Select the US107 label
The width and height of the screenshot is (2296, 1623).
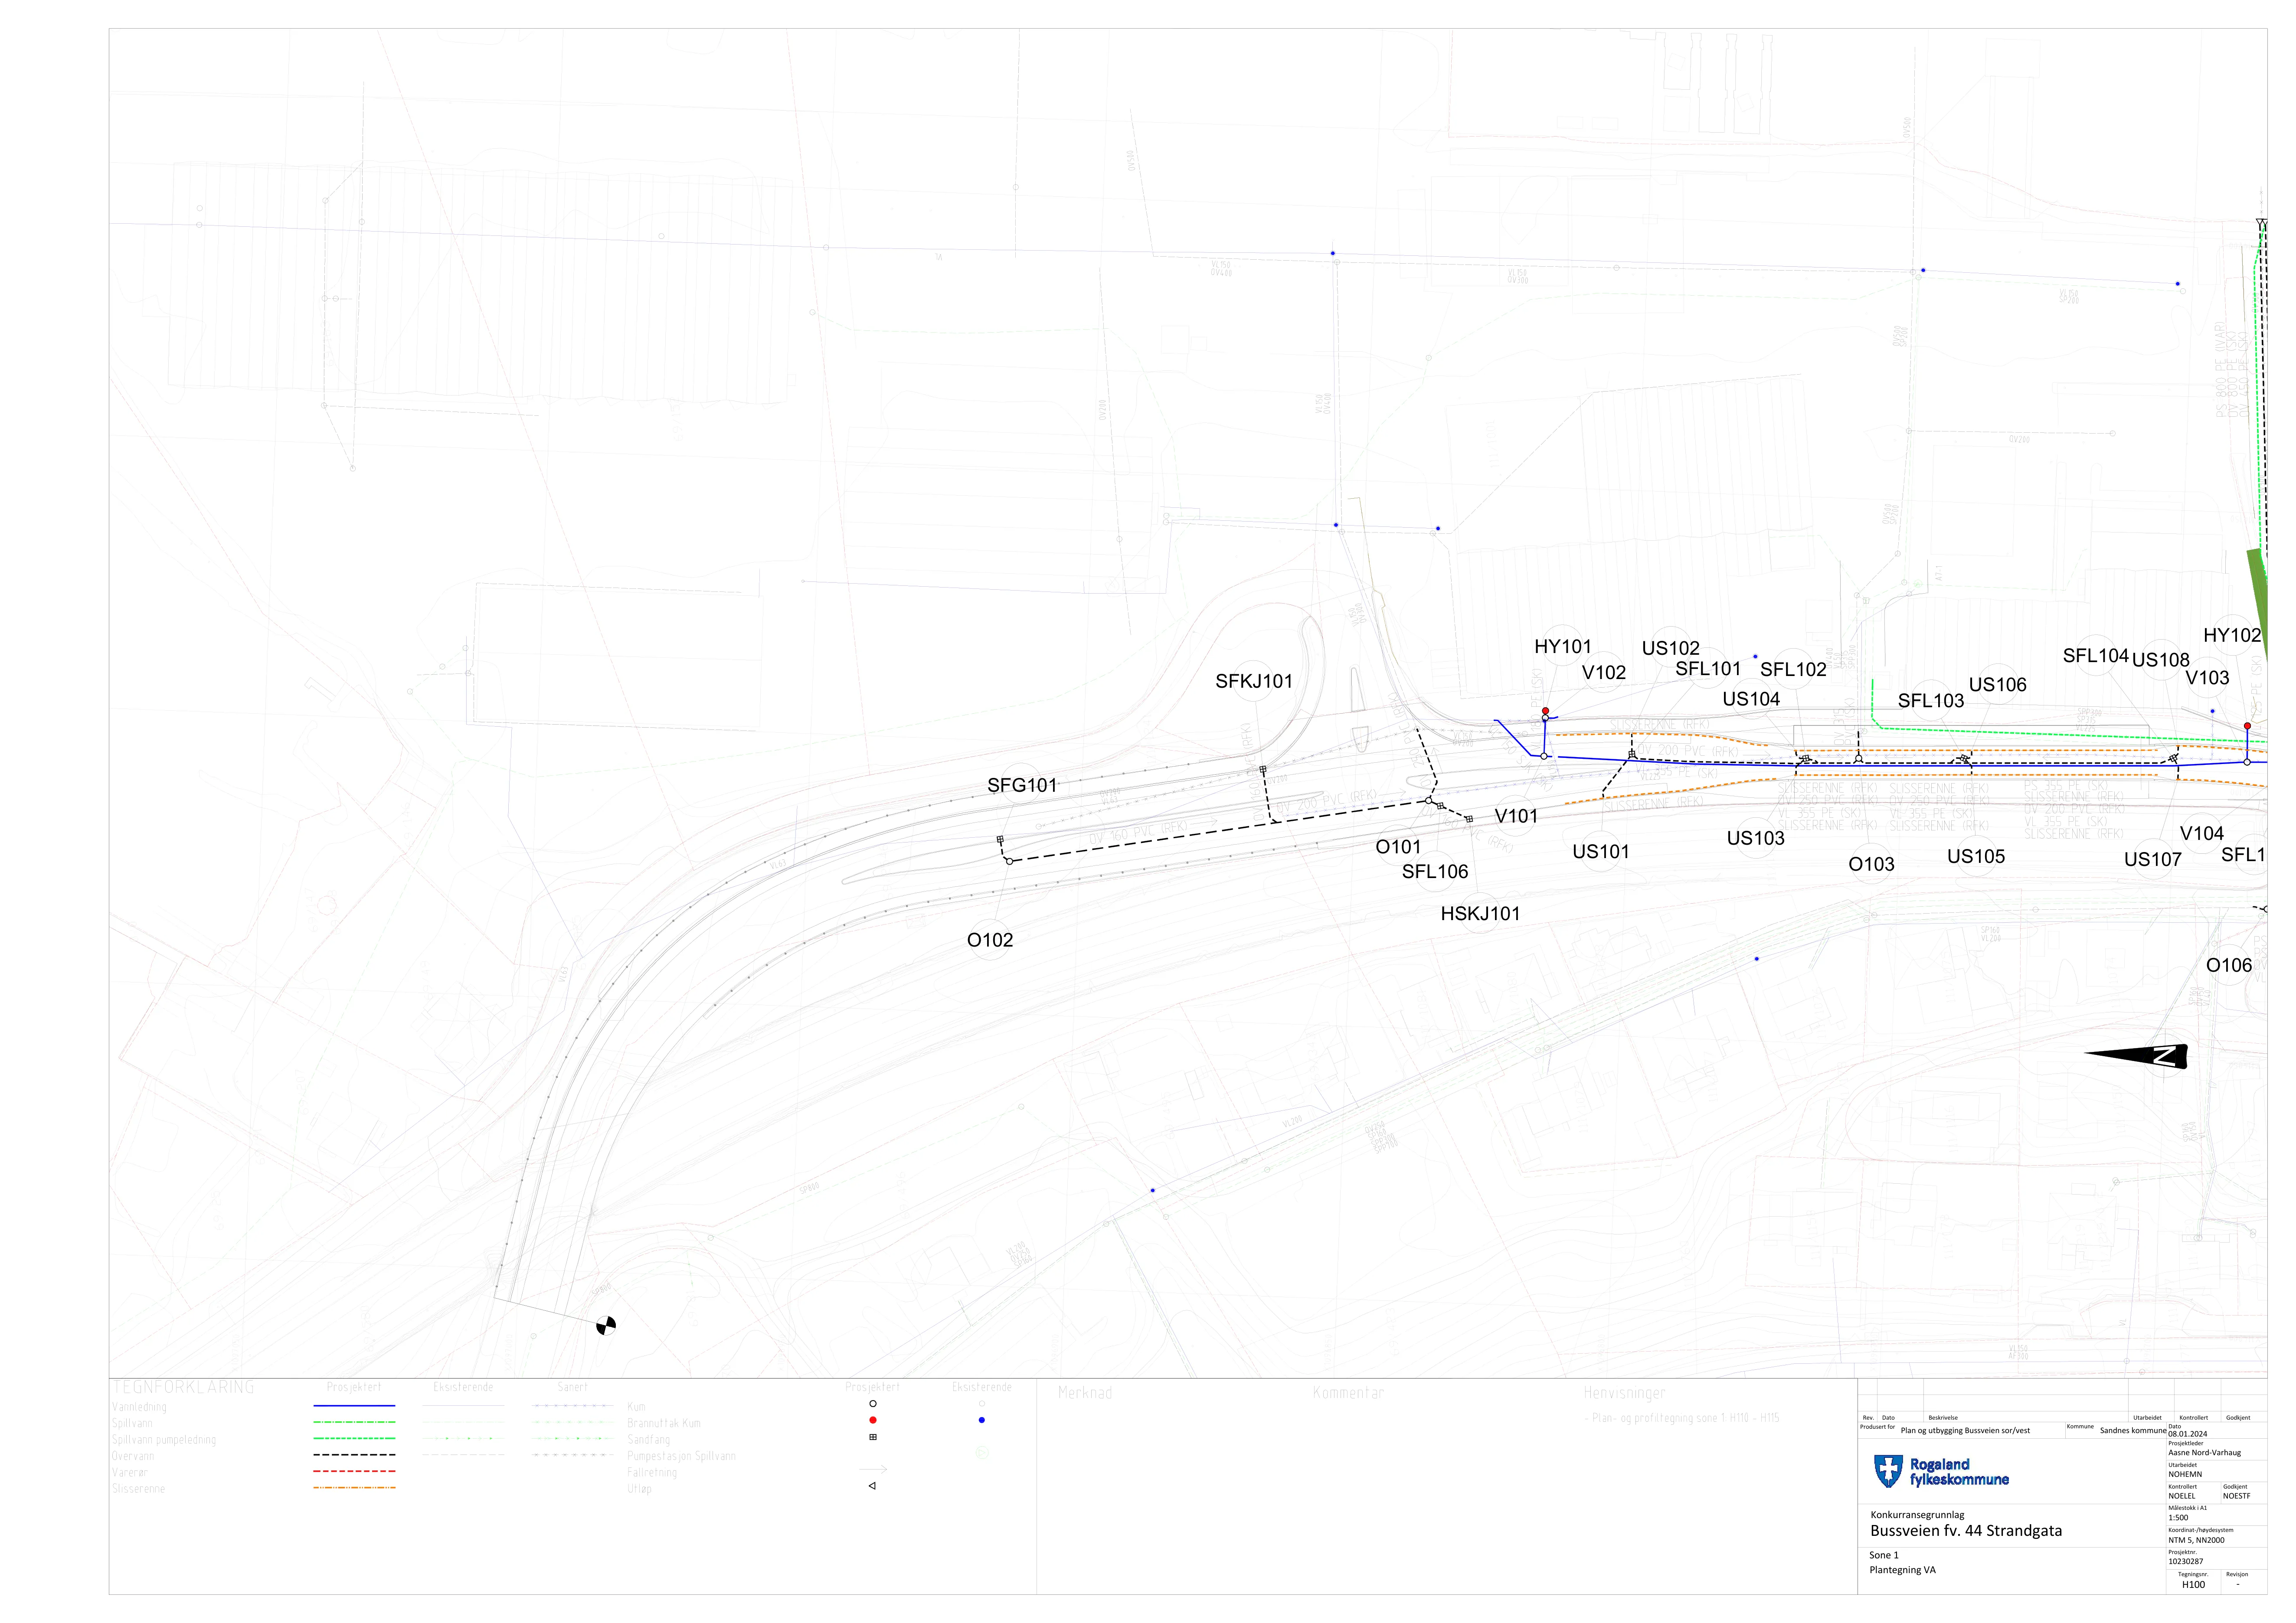pos(2153,860)
